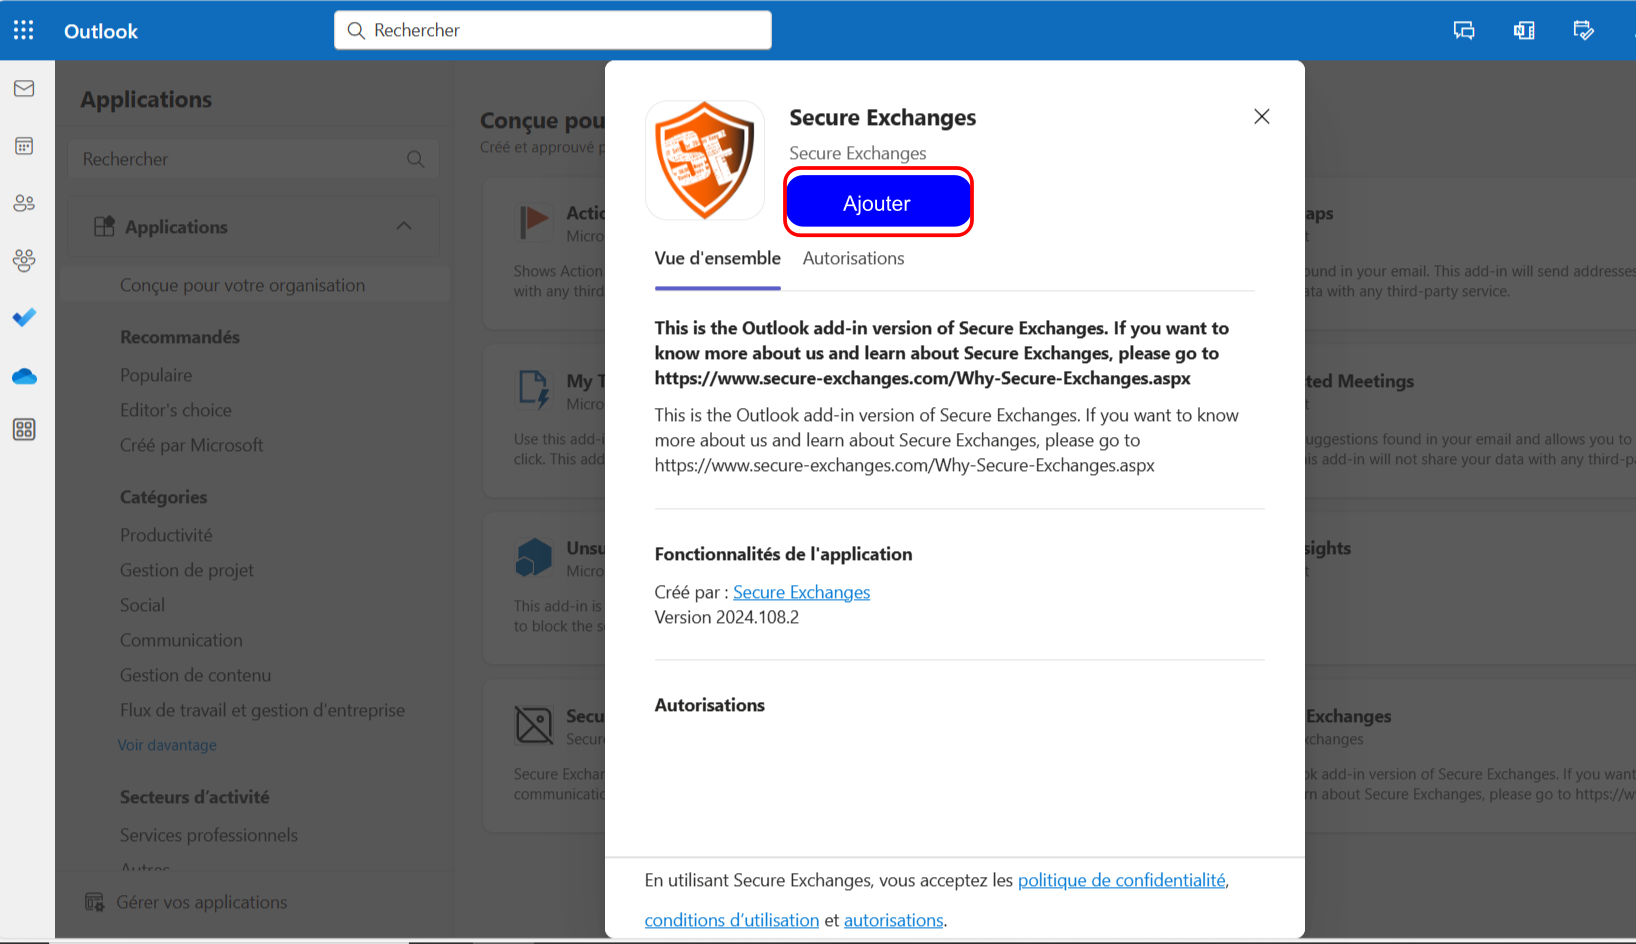The image size is (1636, 944).
Task: Close the Secure Exchanges dialog
Action: [1262, 117]
